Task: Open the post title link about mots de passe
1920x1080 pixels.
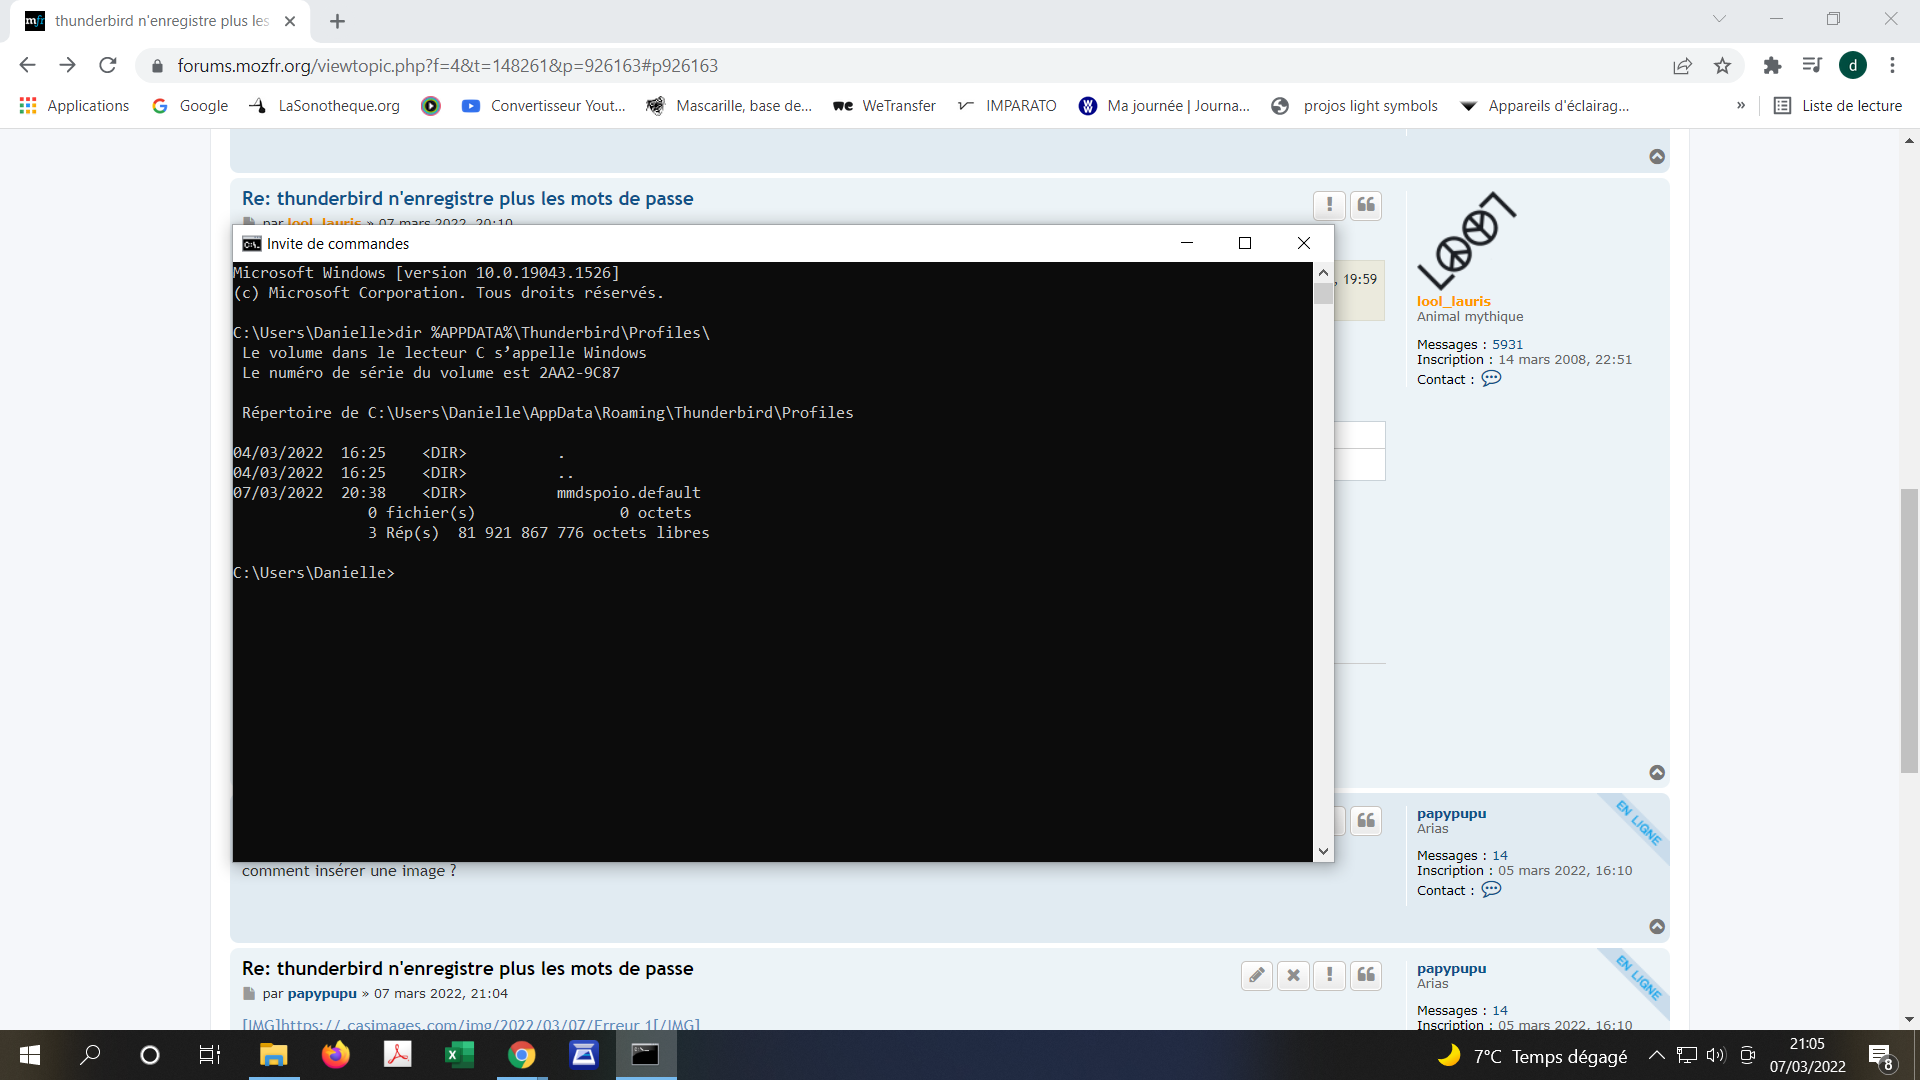Action: [x=467, y=199]
